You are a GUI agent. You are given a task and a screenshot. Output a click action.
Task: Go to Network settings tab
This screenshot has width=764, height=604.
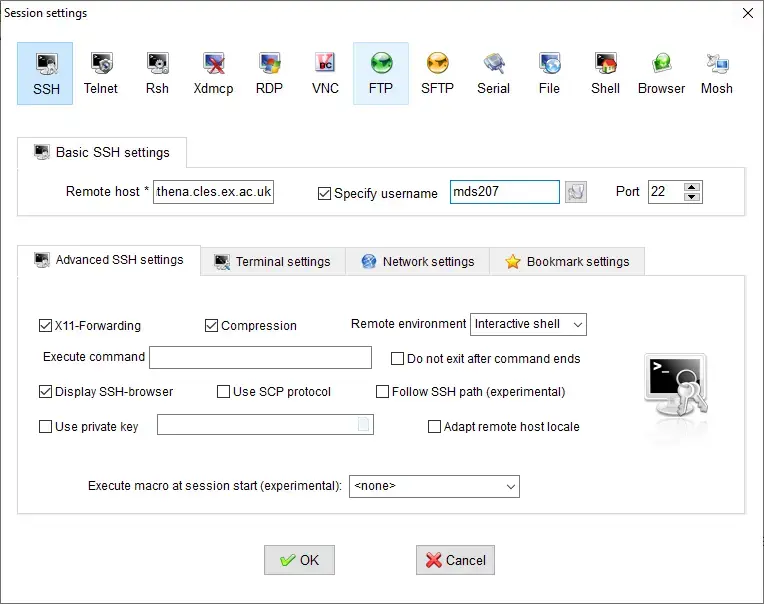[x=418, y=262]
